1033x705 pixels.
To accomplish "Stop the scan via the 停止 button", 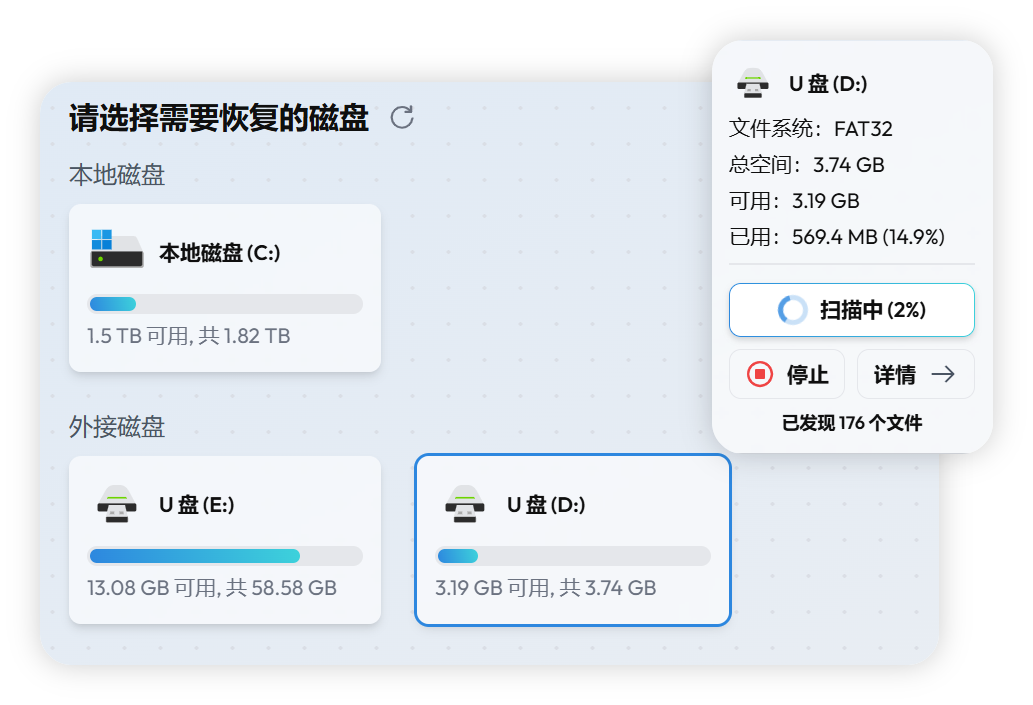I will click(x=786, y=374).
